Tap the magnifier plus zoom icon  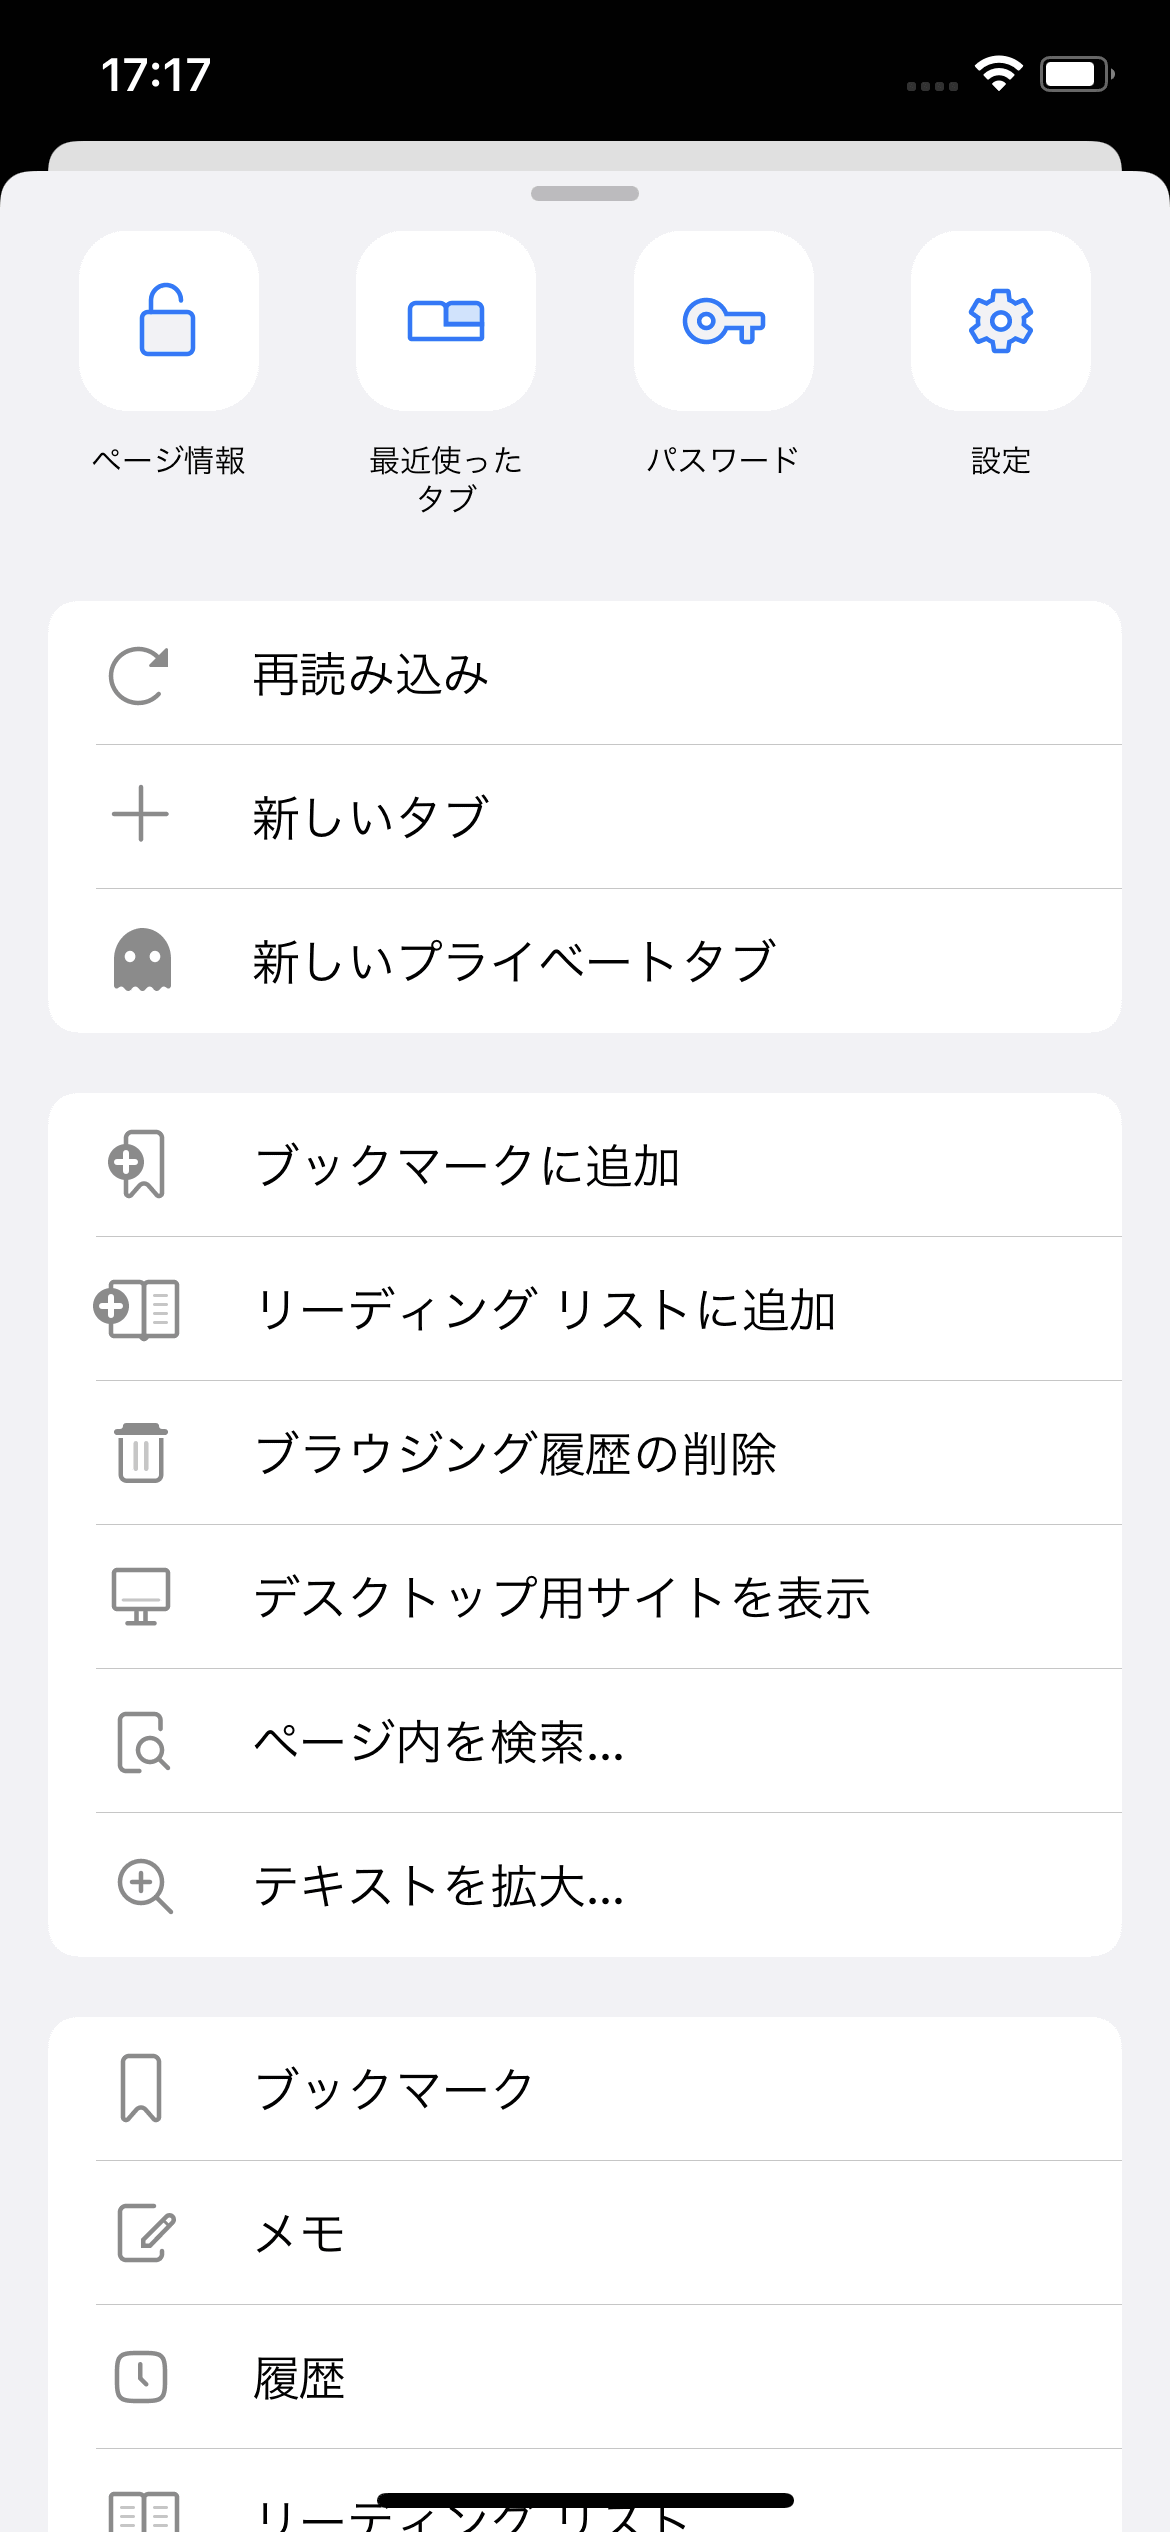point(144,1886)
